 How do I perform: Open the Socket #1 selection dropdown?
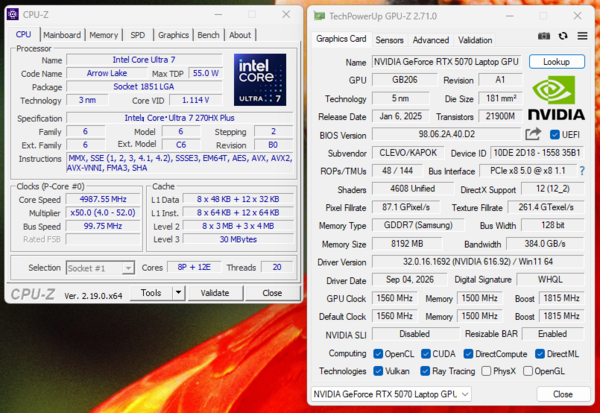coord(100,268)
